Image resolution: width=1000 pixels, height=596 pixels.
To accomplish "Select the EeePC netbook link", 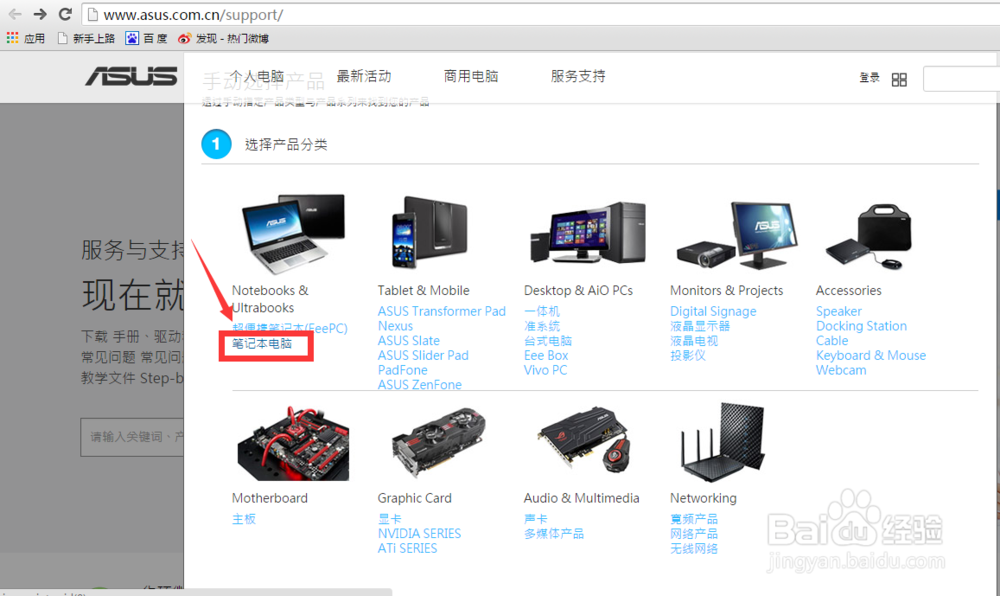I will [x=290, y=328].
